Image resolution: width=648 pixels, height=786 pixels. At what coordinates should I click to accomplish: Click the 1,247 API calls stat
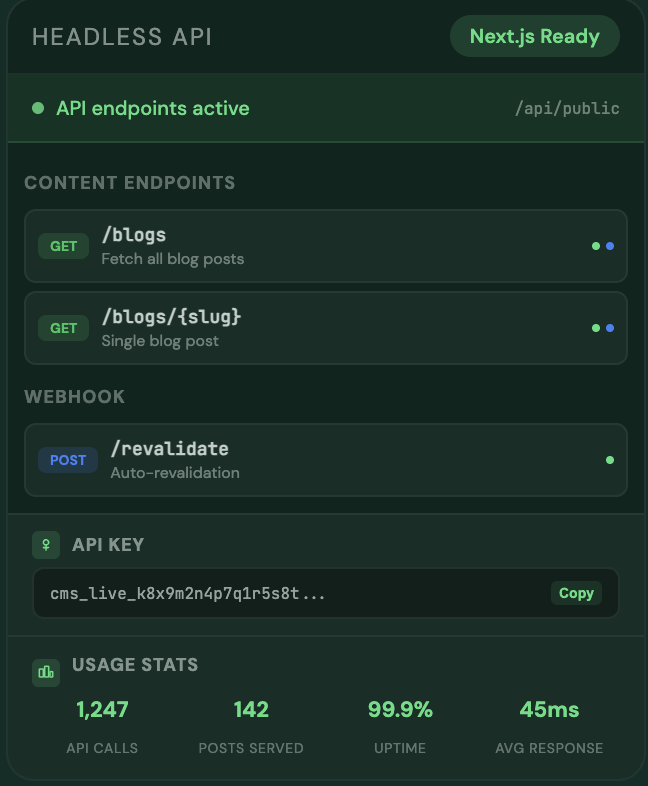tap(102, 710)
